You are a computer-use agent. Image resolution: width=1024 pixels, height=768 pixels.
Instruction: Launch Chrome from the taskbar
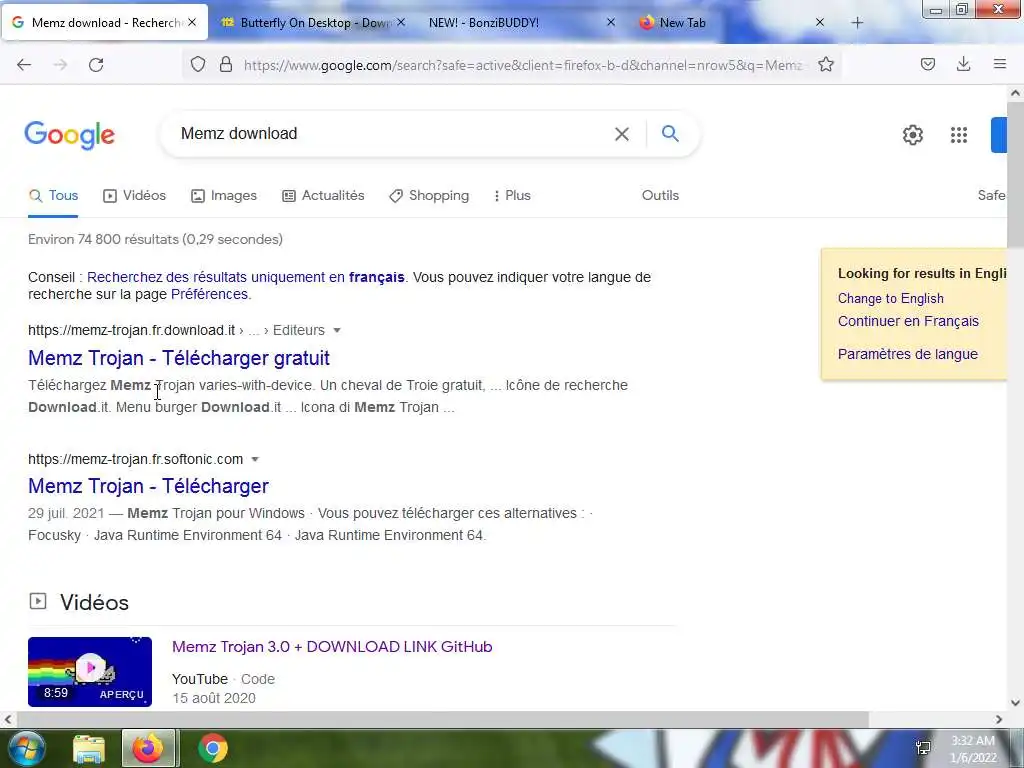213,748
